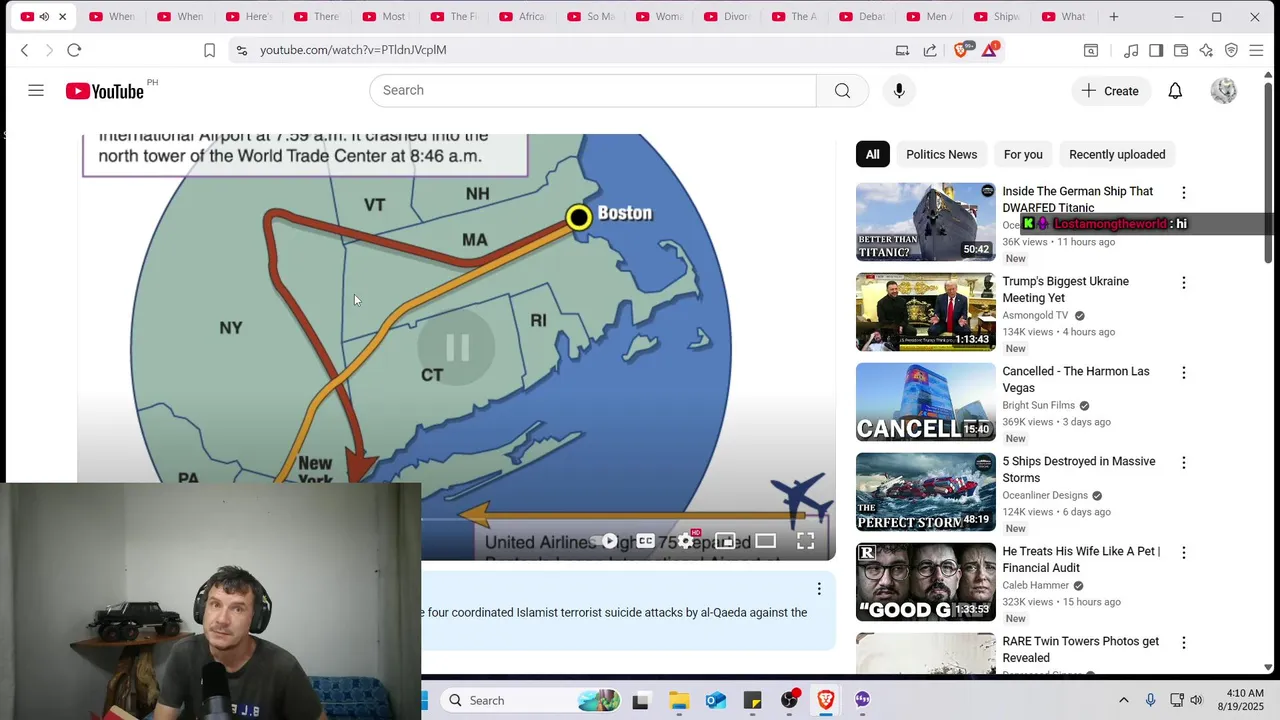Start voice search with the microphone icon
Image resolution: width=1280 pixels, height=720 pixels.
click(x=899, y=90)
